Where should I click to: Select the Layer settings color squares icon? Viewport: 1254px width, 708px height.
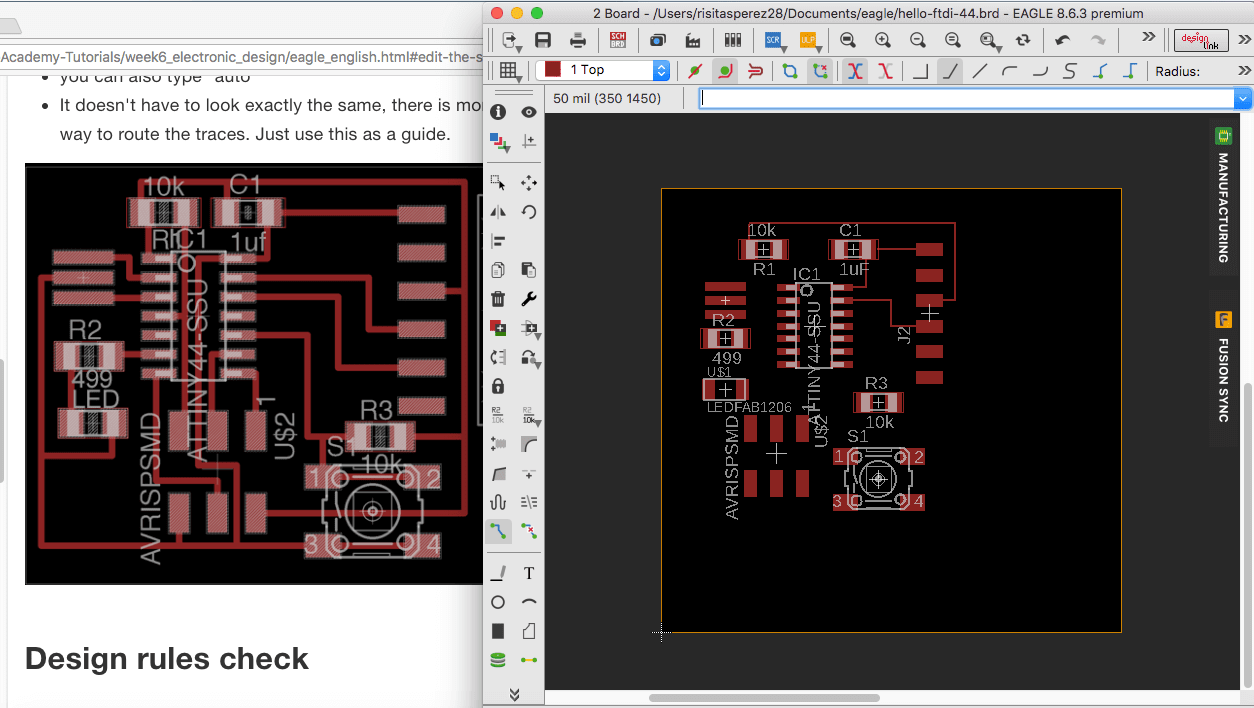tap(498, 141)
